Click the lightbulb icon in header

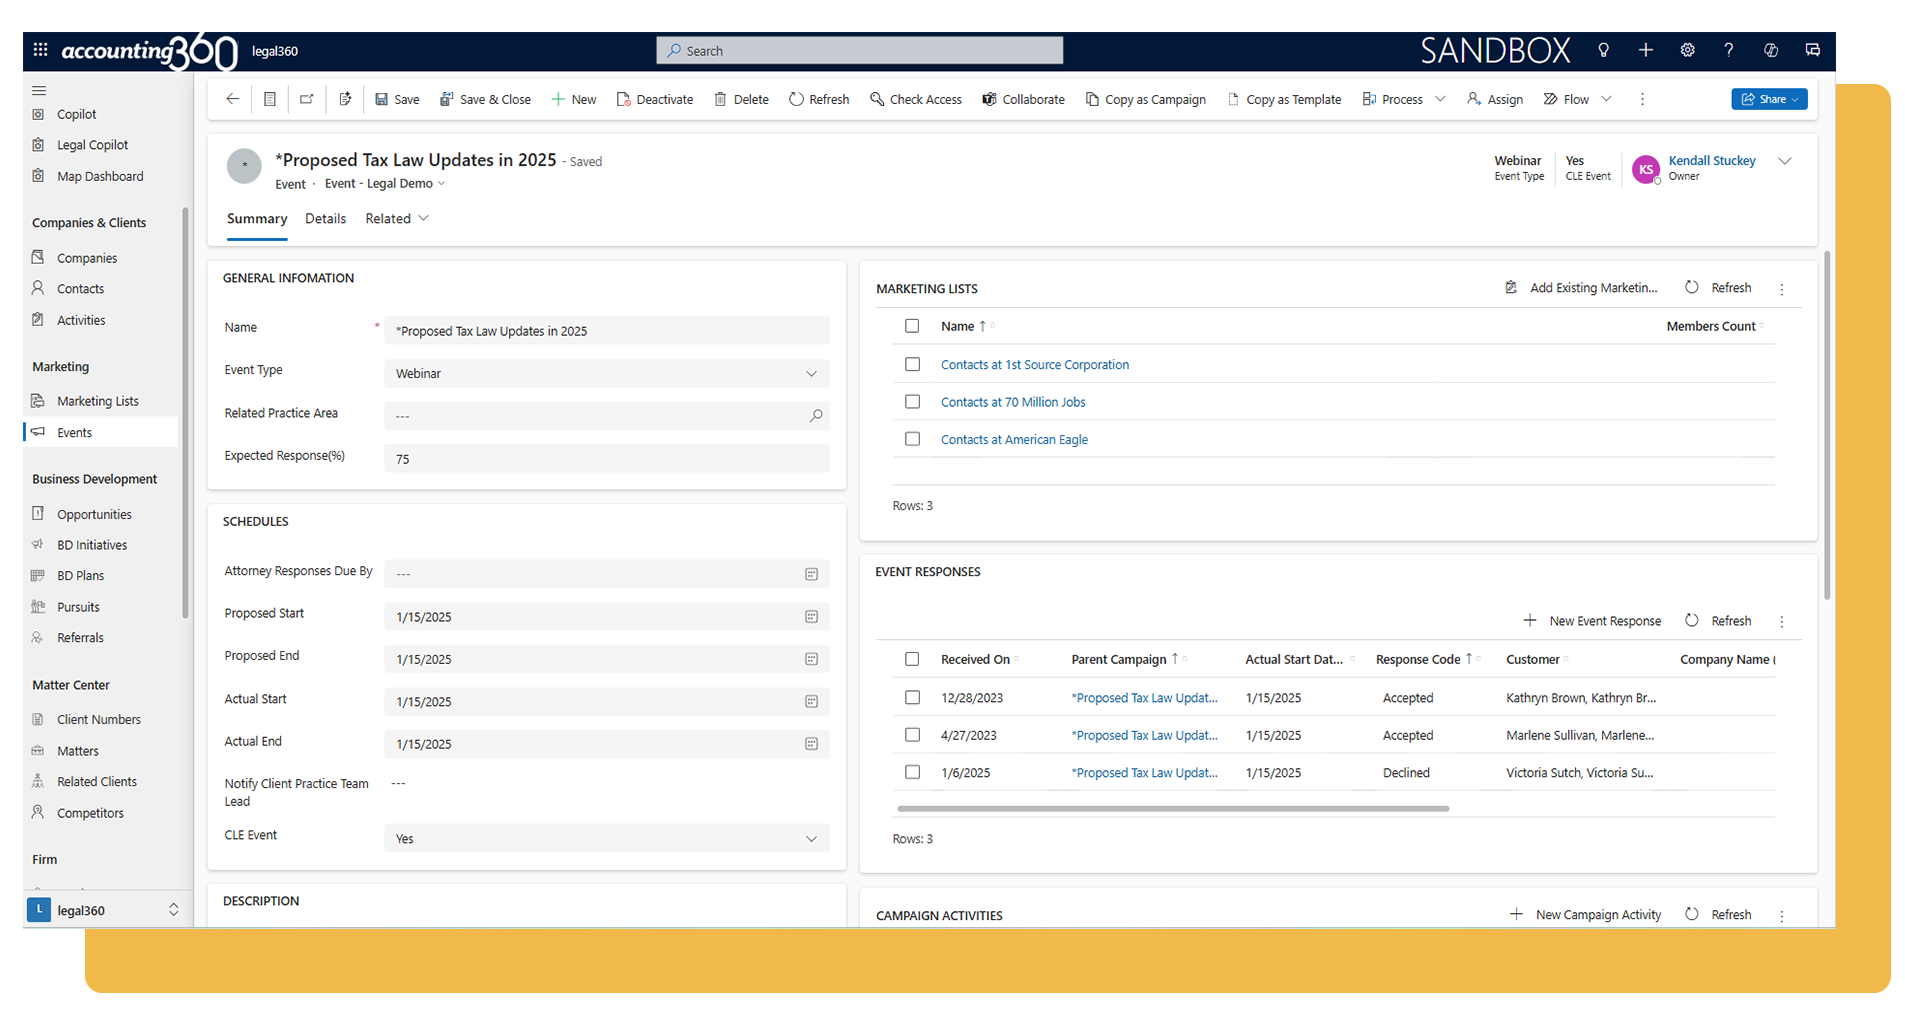coord(1603,50)
